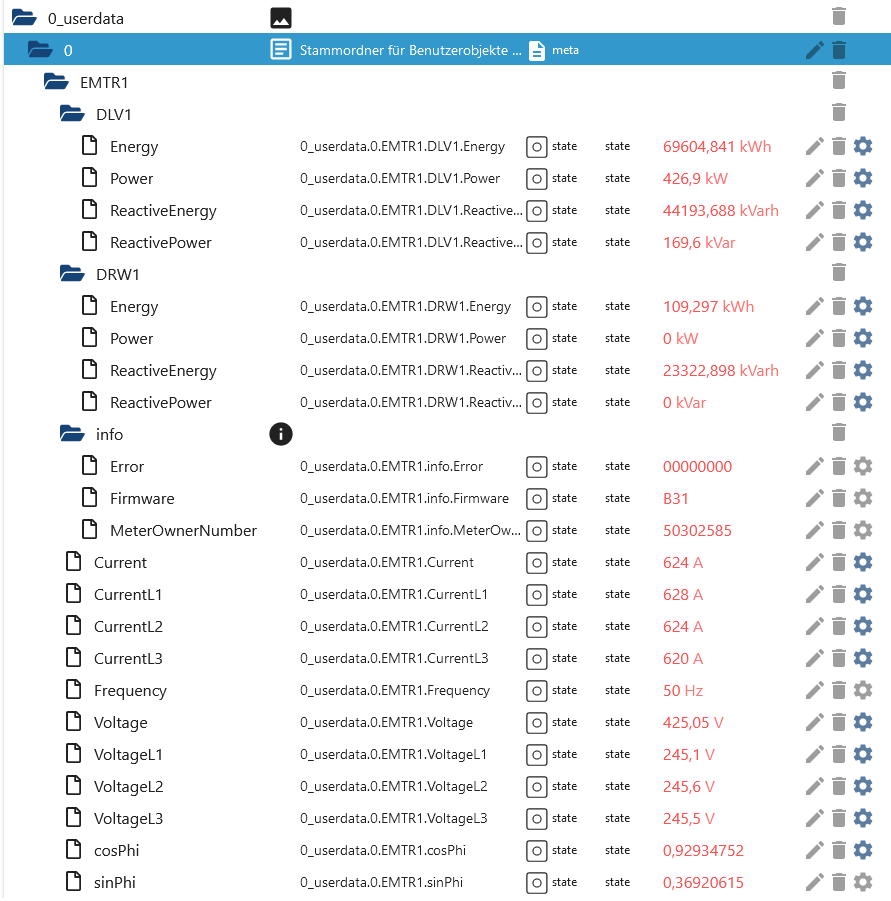Select the MeterOwnerNumber tree item
Screen dimensions: 891x901
(183, 530)
